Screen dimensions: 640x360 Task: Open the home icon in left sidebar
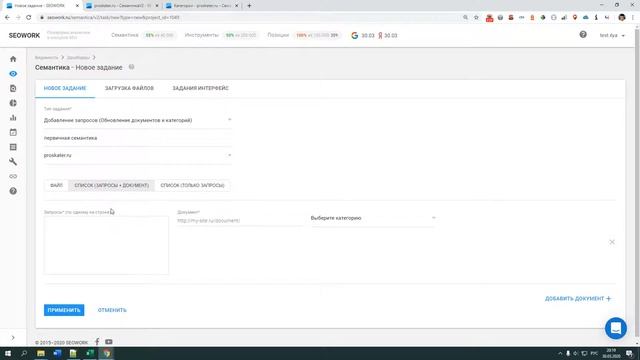(x=13, y=59)
